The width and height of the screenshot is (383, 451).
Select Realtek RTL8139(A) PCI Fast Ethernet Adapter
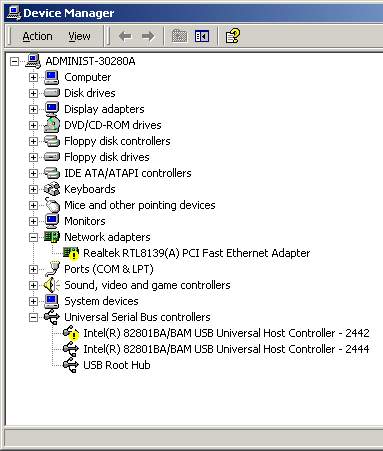tap(197, 253)
